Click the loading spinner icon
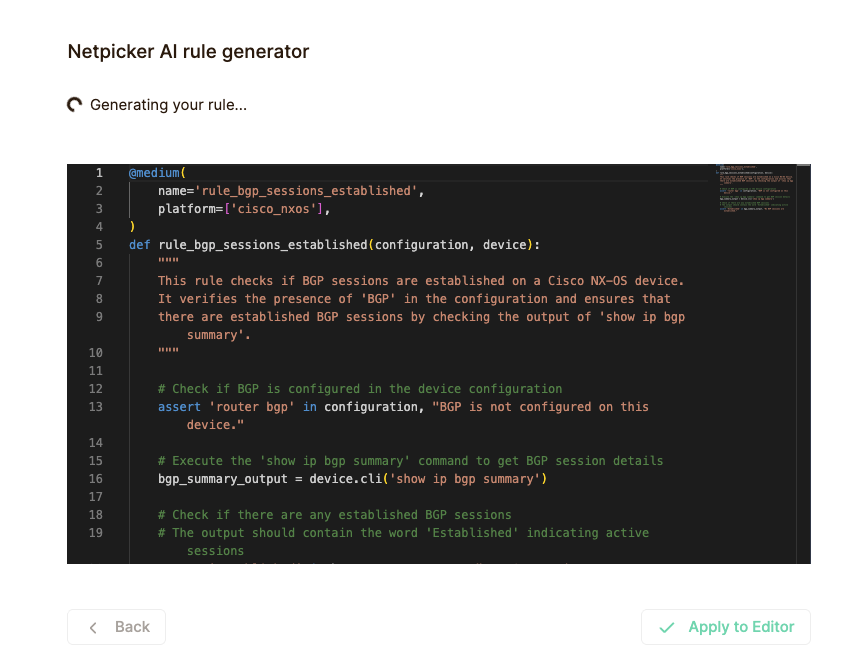The height and width of the screenshot is (660, 853). coord(75,104)
